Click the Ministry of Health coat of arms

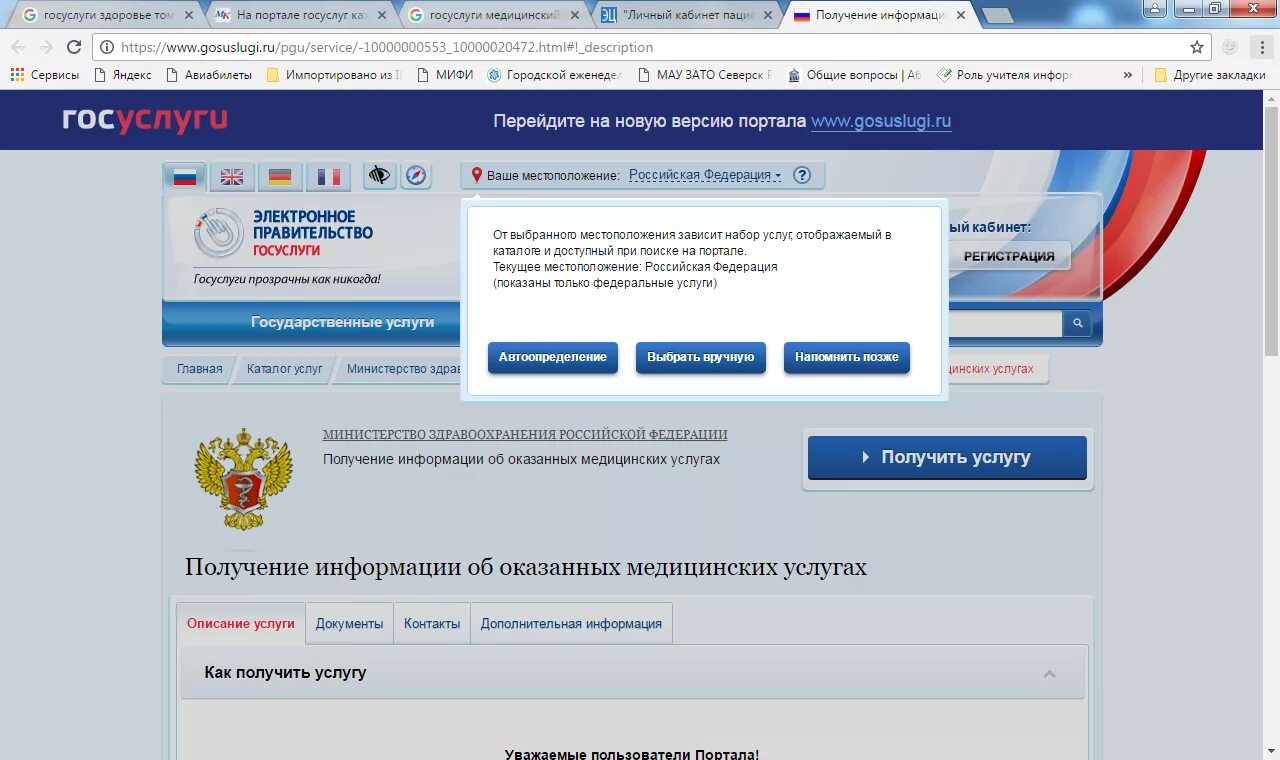tap(243, 480)
